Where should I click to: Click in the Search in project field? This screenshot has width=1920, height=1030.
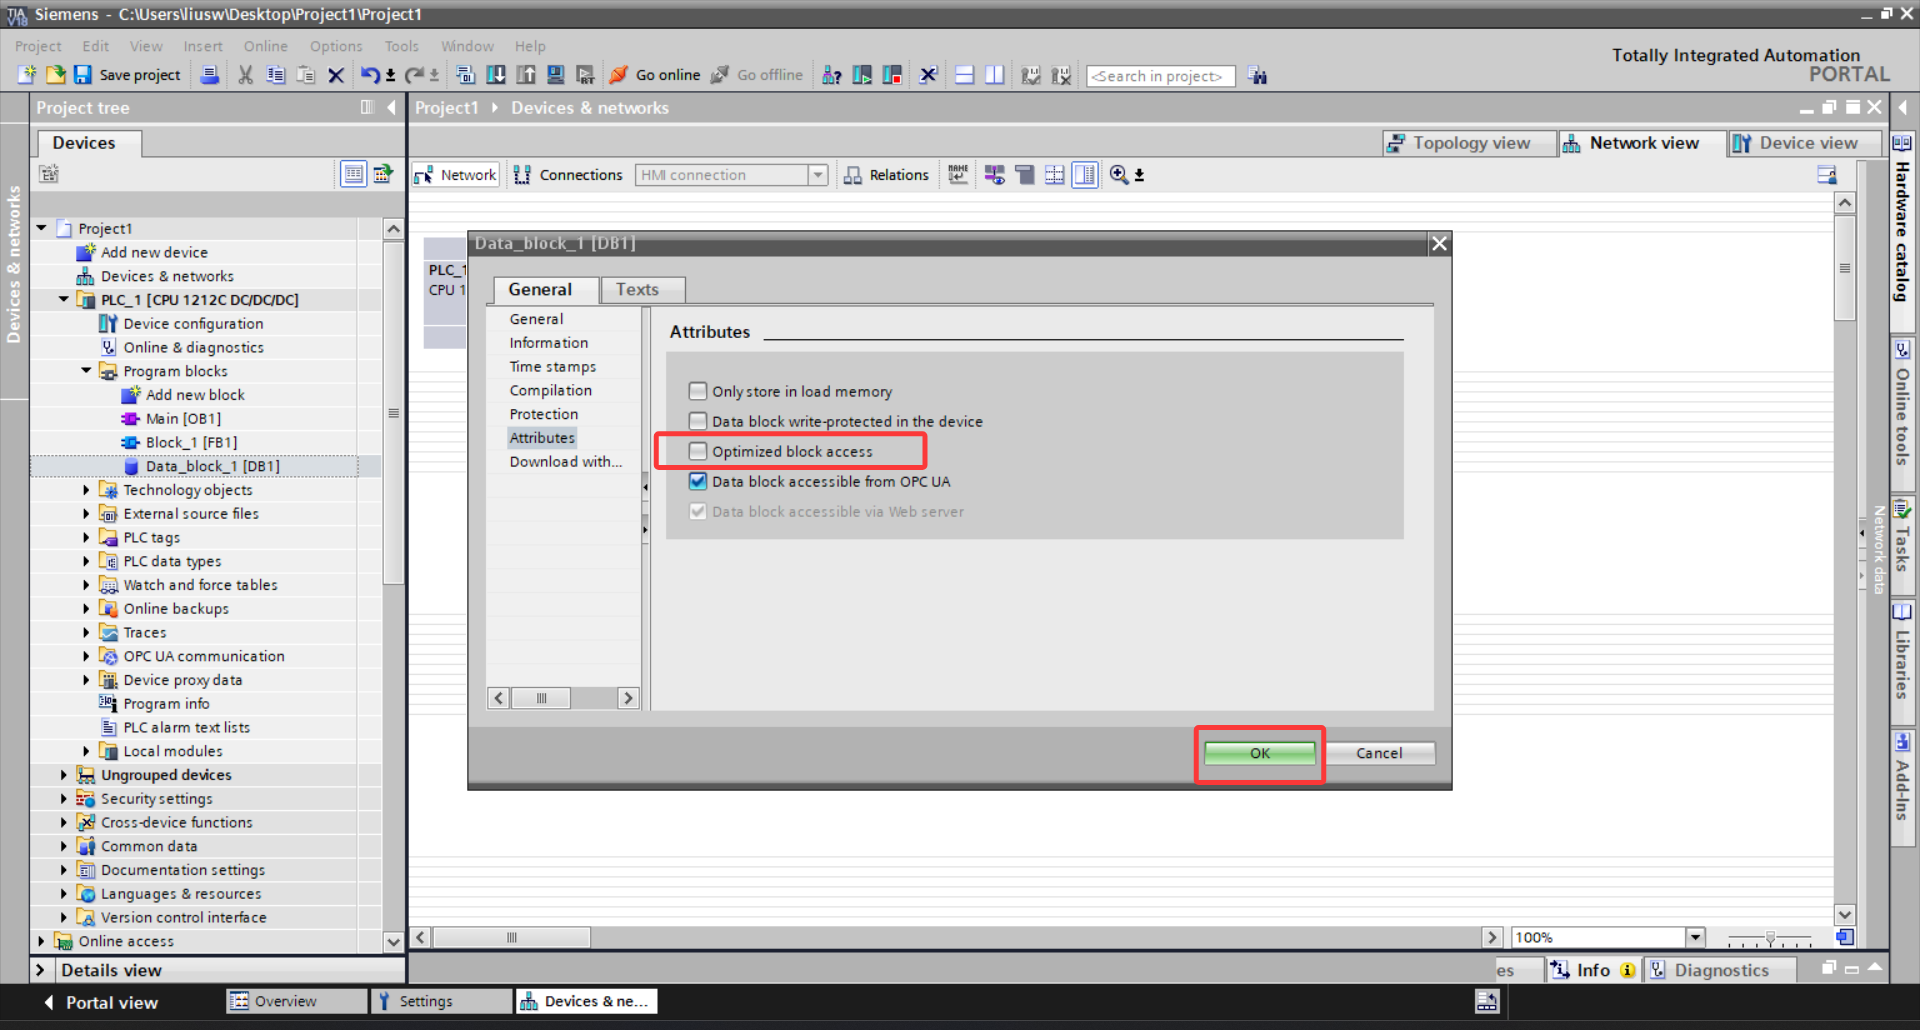coord(1160,76)
